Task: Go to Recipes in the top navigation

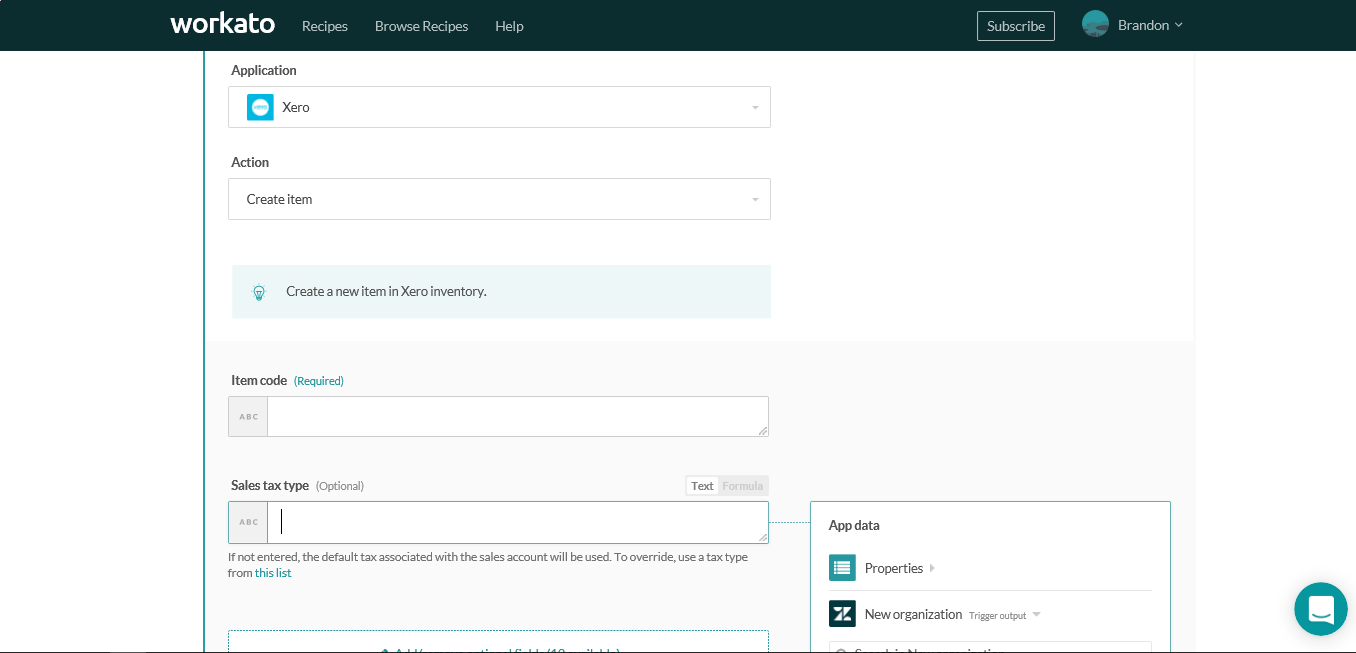Action: click(325, 26)
